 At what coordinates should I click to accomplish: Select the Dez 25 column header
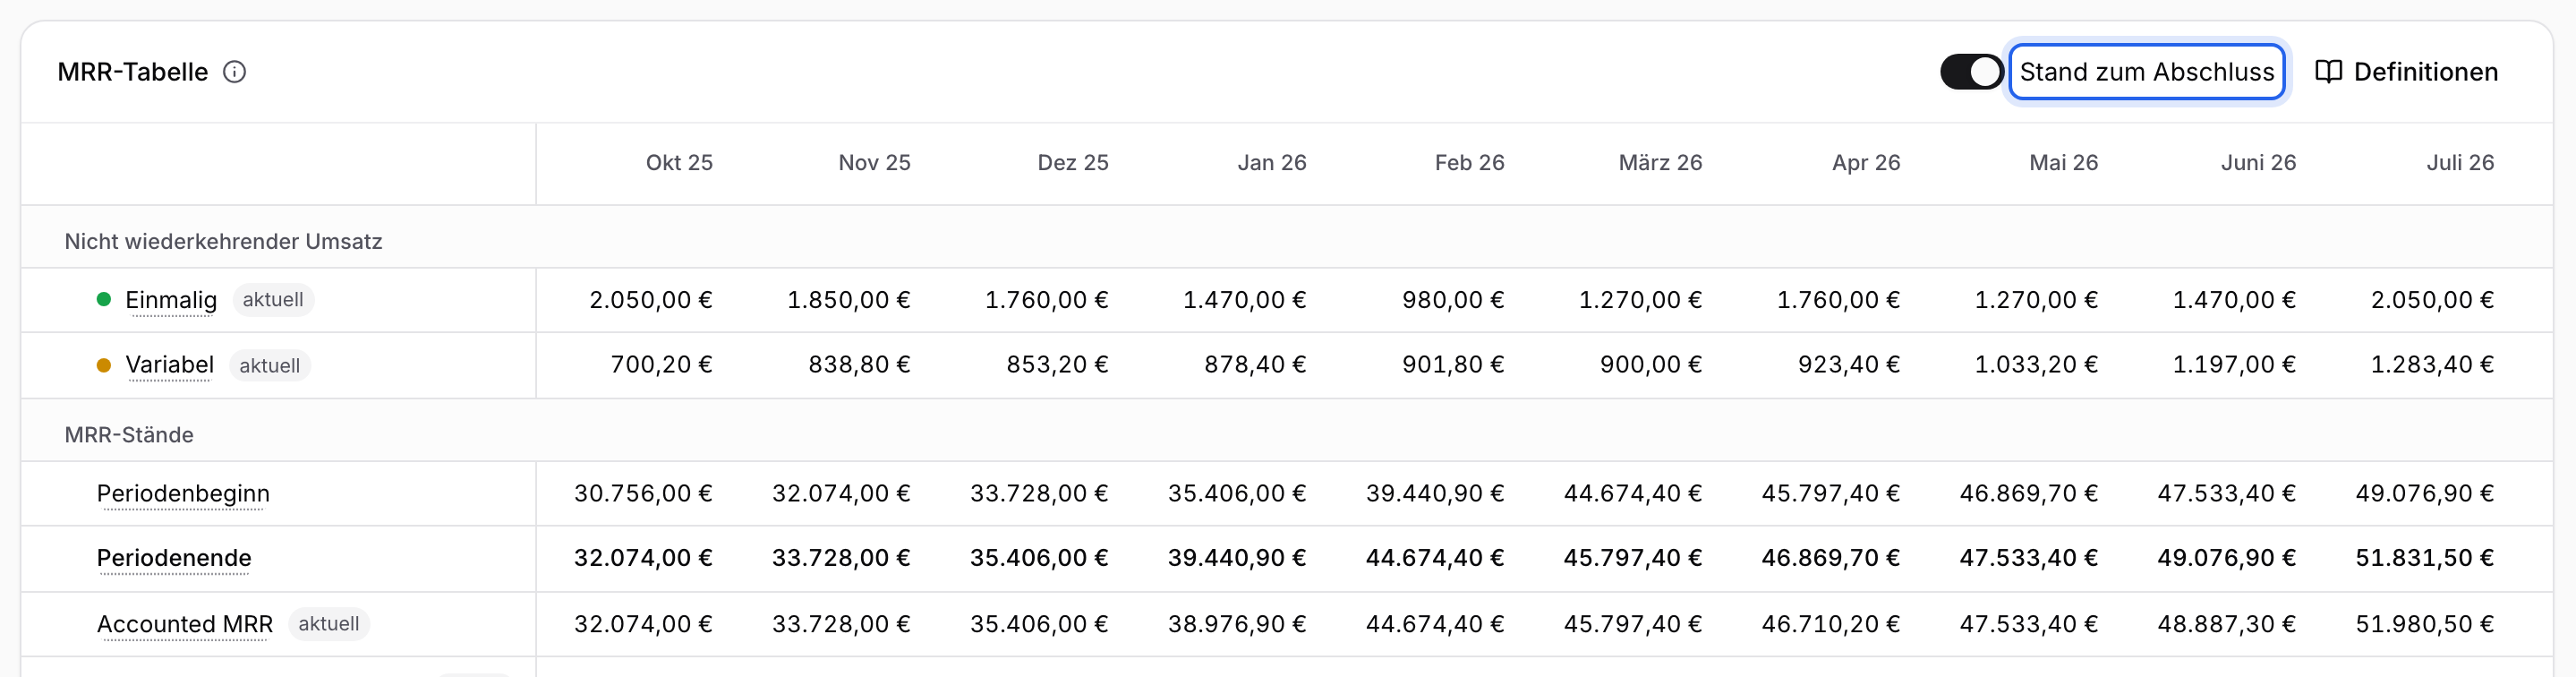[1073, 163]
